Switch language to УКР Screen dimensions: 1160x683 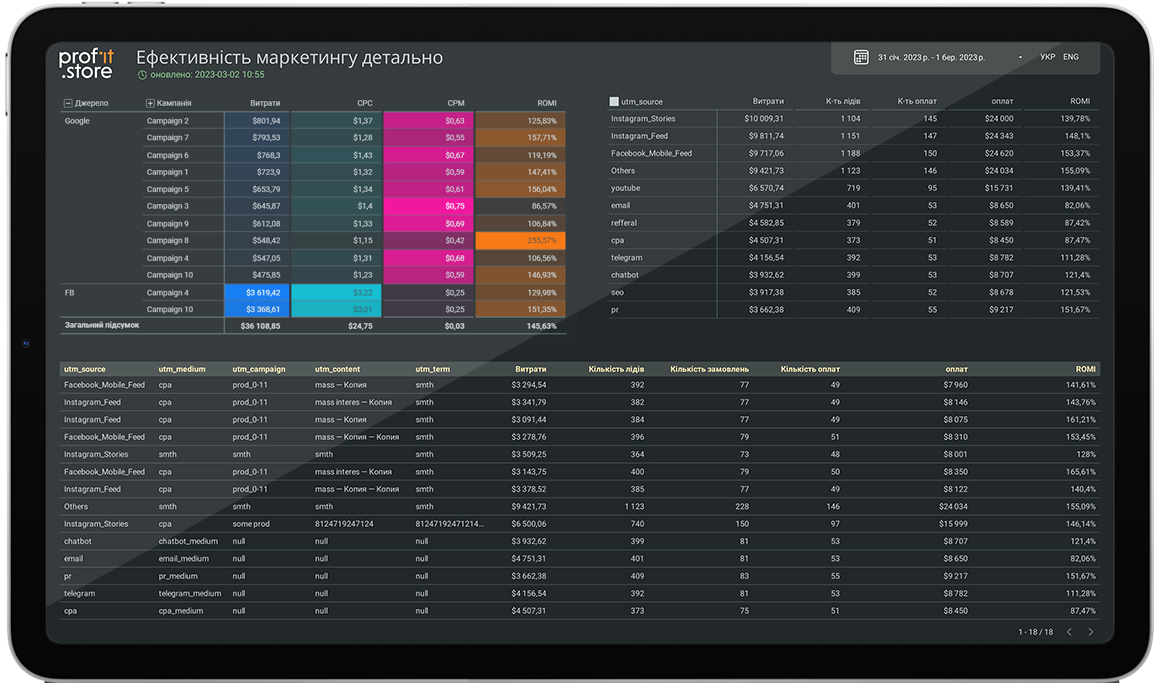pos(1047,57)
